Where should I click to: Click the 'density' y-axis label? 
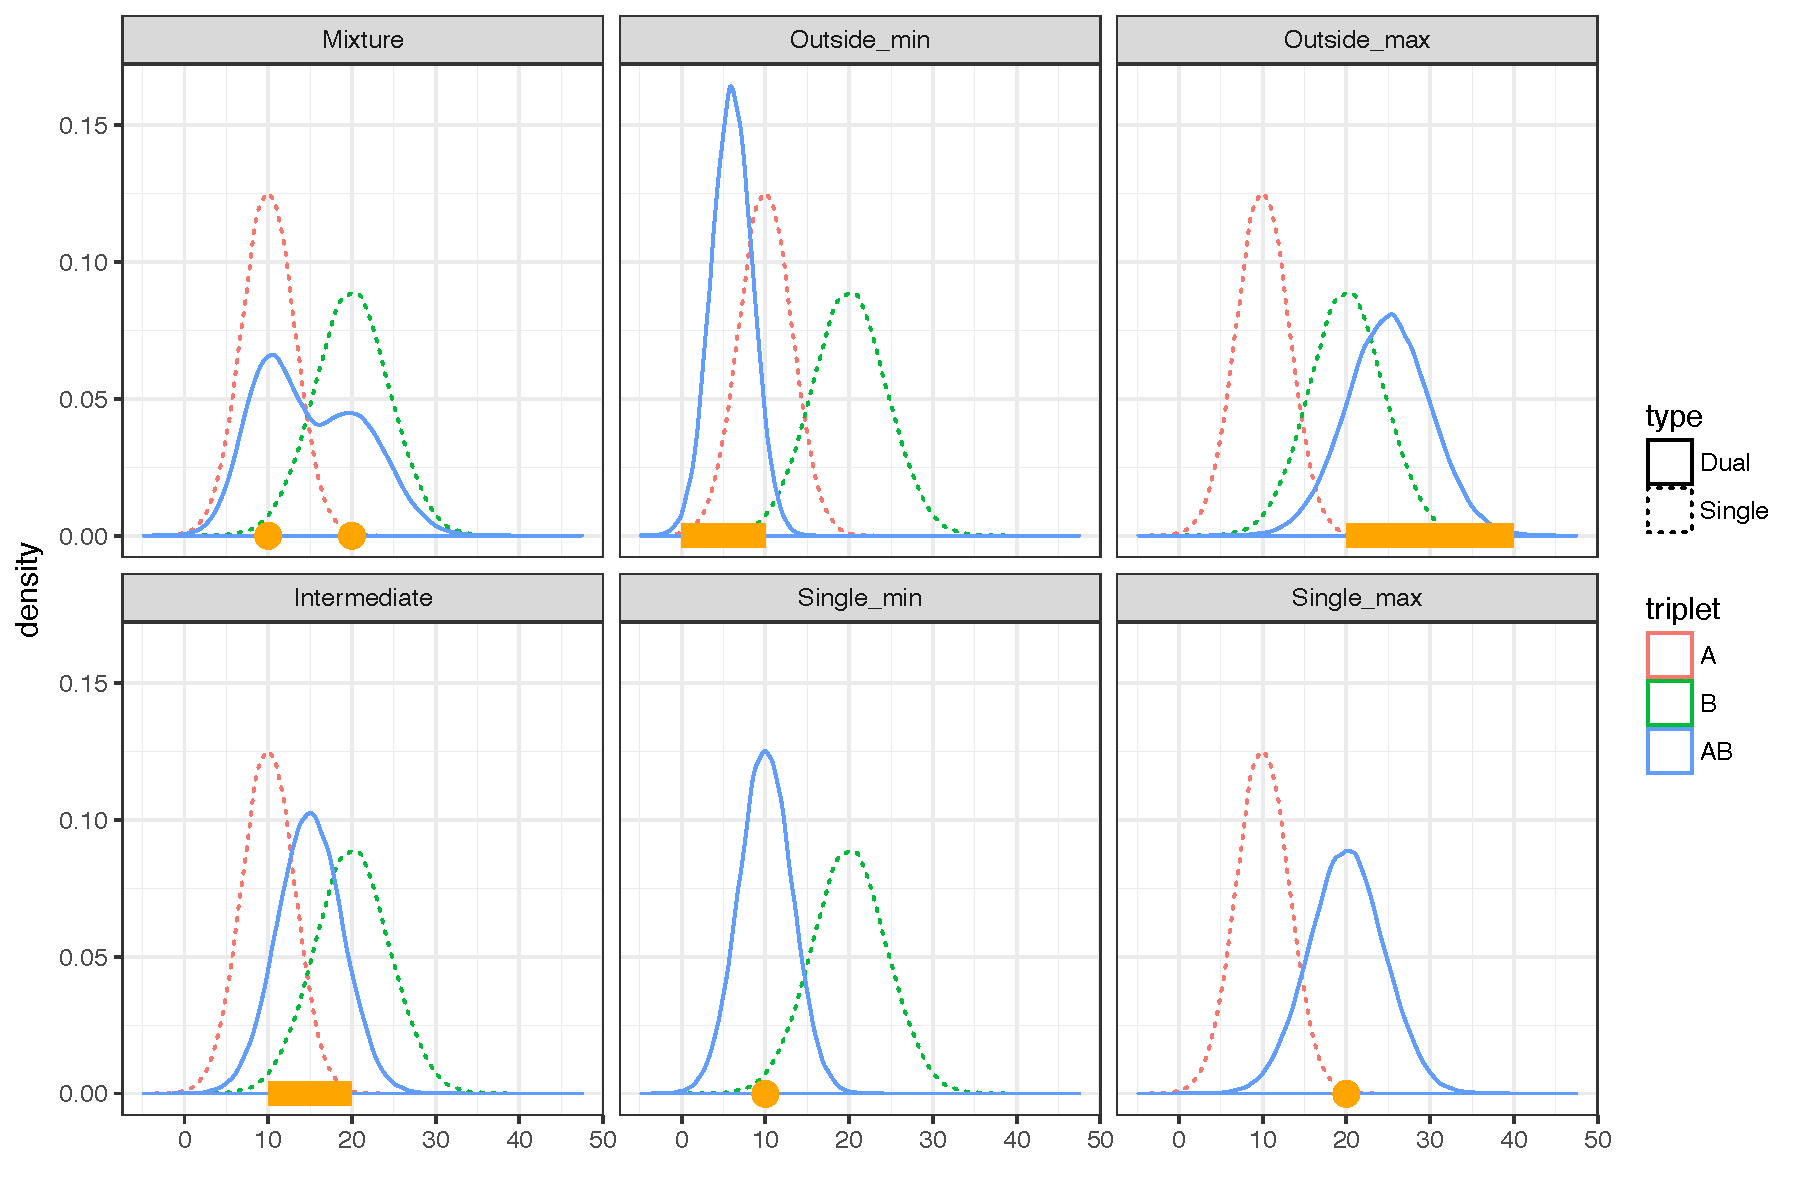(x=28, y=589)
